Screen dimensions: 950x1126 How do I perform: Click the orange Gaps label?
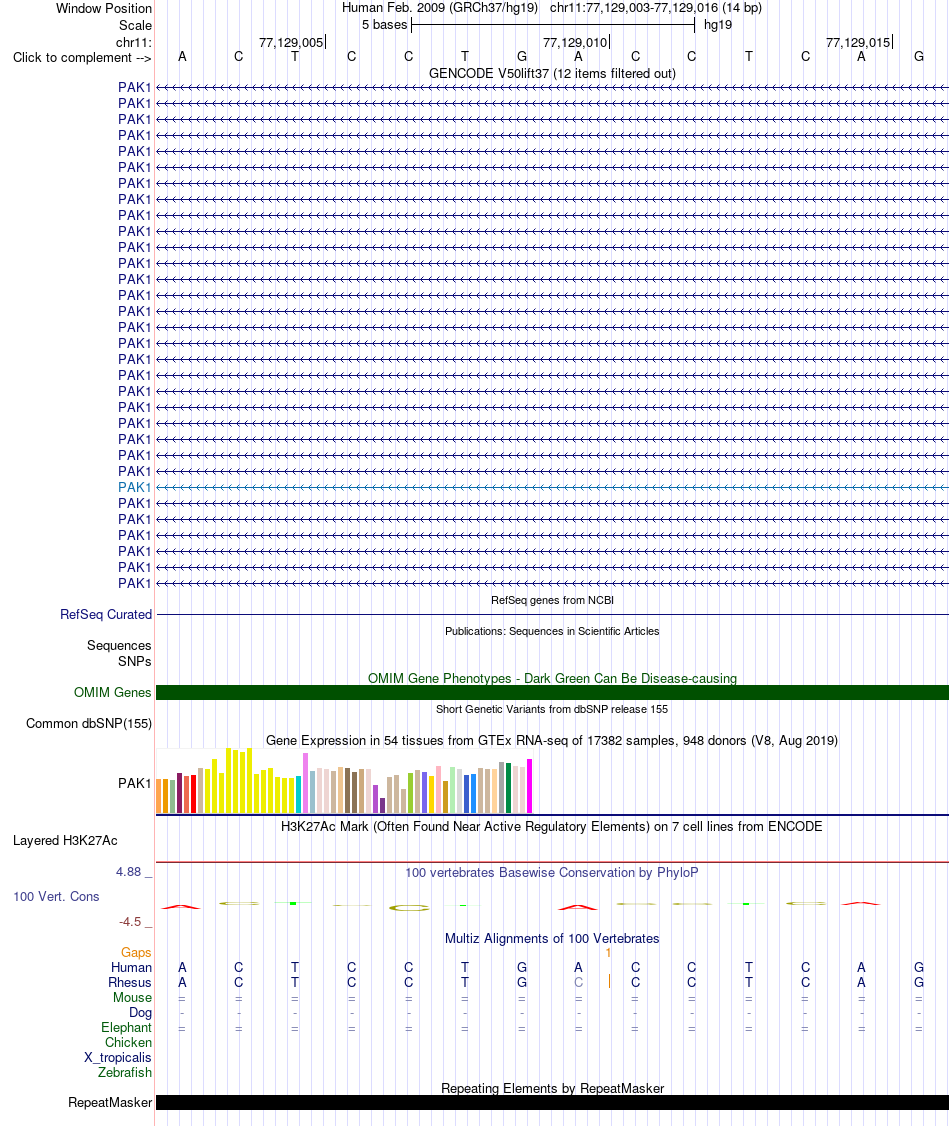coord(136,952)
